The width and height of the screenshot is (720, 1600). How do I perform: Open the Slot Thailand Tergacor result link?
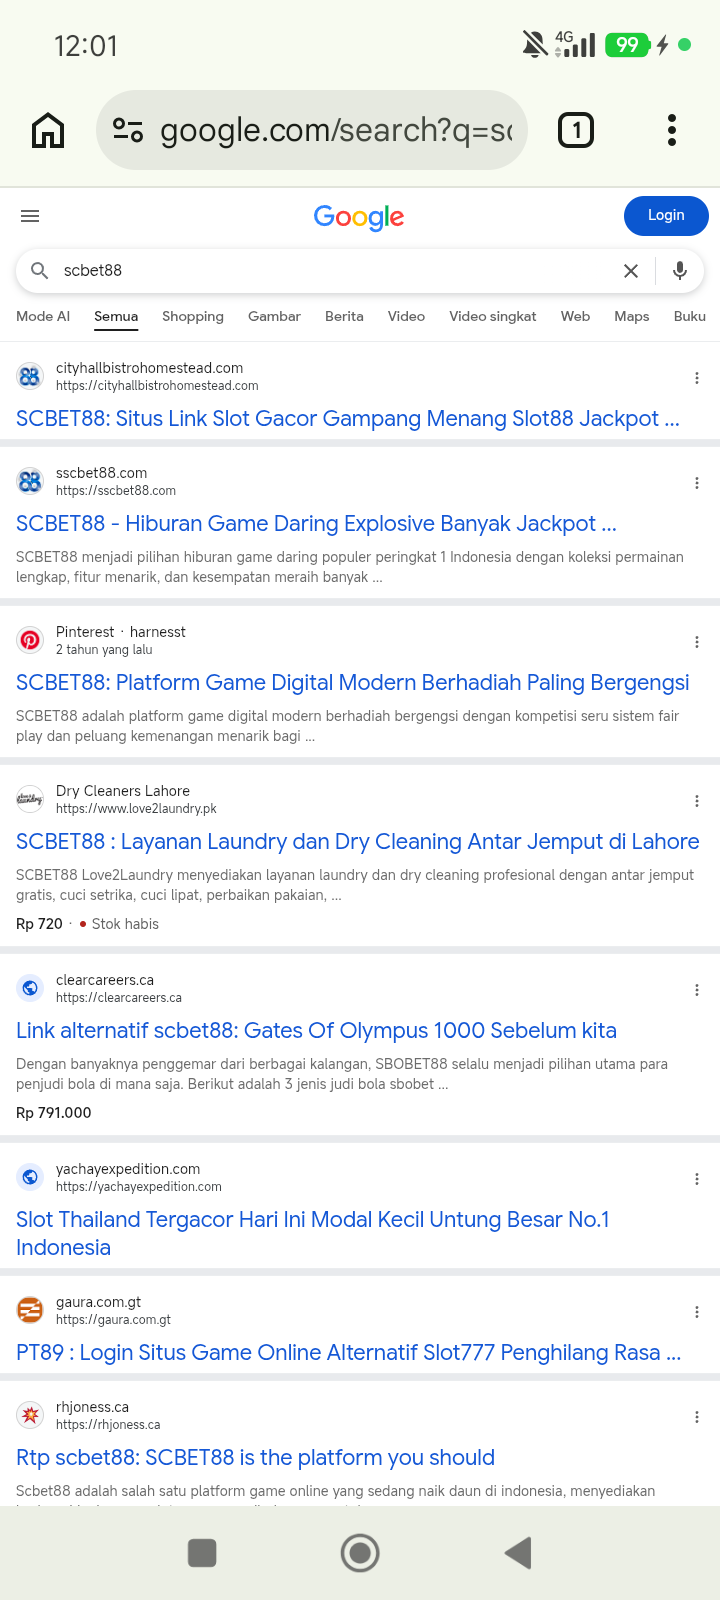(x=313, y=1234)
